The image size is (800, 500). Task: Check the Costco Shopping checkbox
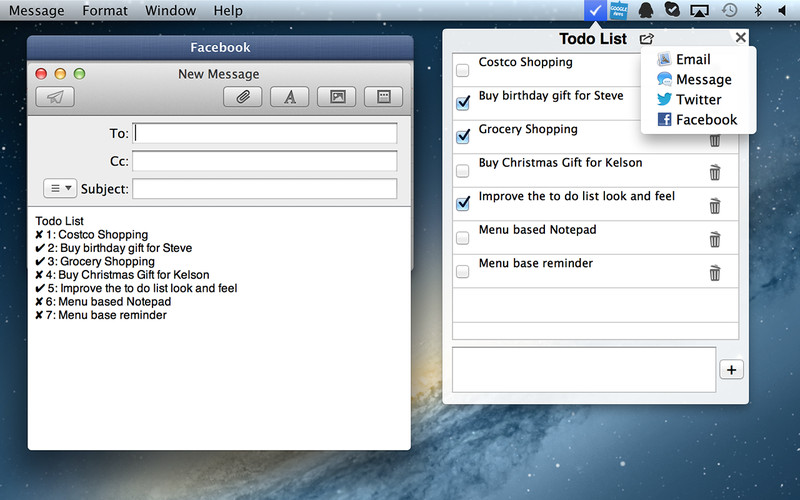click(x=462, y=70)
